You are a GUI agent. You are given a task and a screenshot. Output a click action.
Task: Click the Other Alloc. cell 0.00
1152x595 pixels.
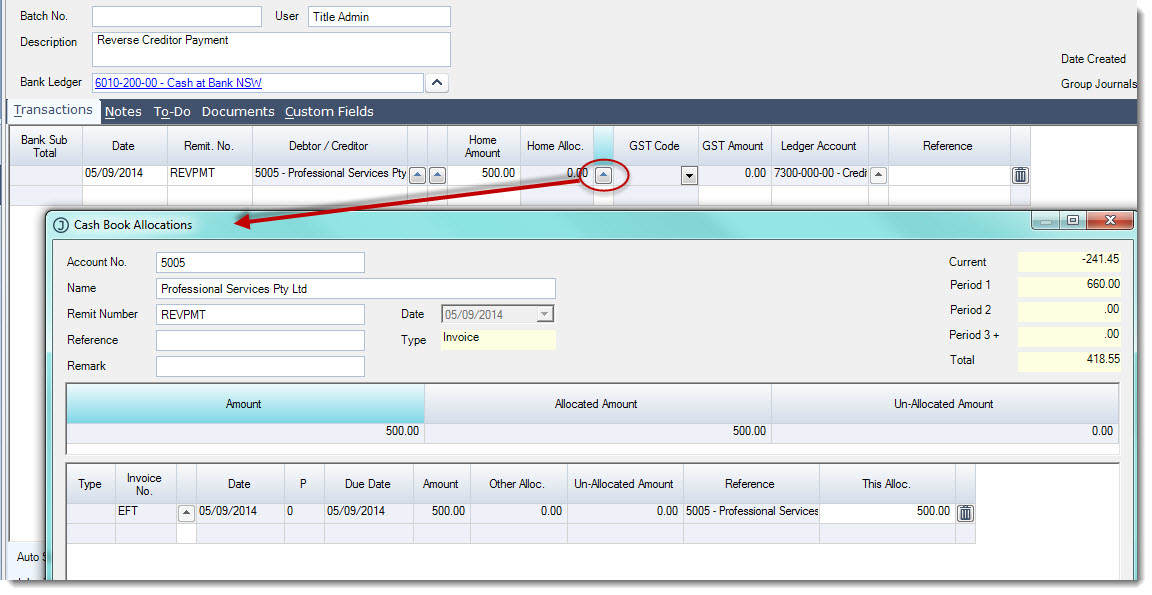point(518,512)
